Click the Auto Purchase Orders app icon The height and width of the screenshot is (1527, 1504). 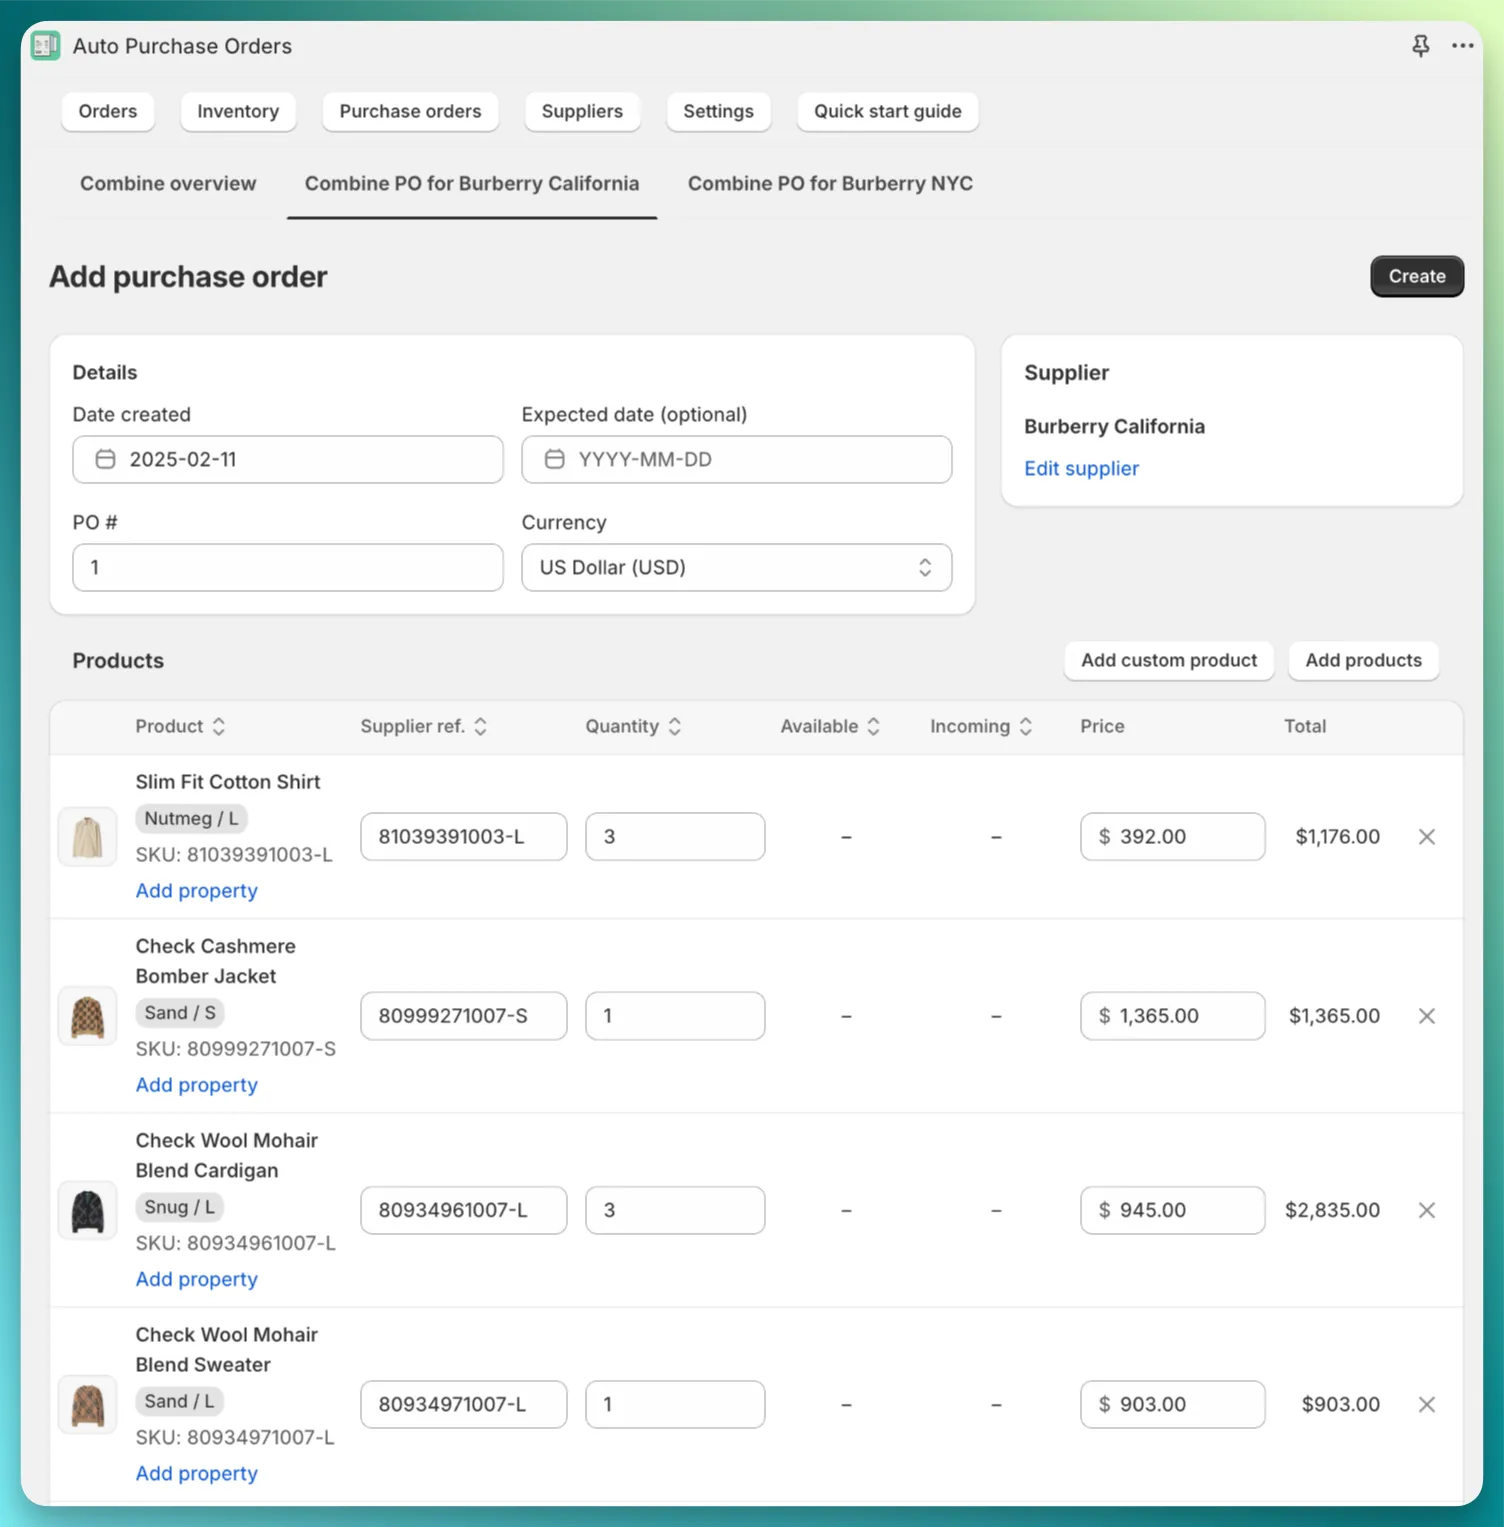click(x=45, y=46)
